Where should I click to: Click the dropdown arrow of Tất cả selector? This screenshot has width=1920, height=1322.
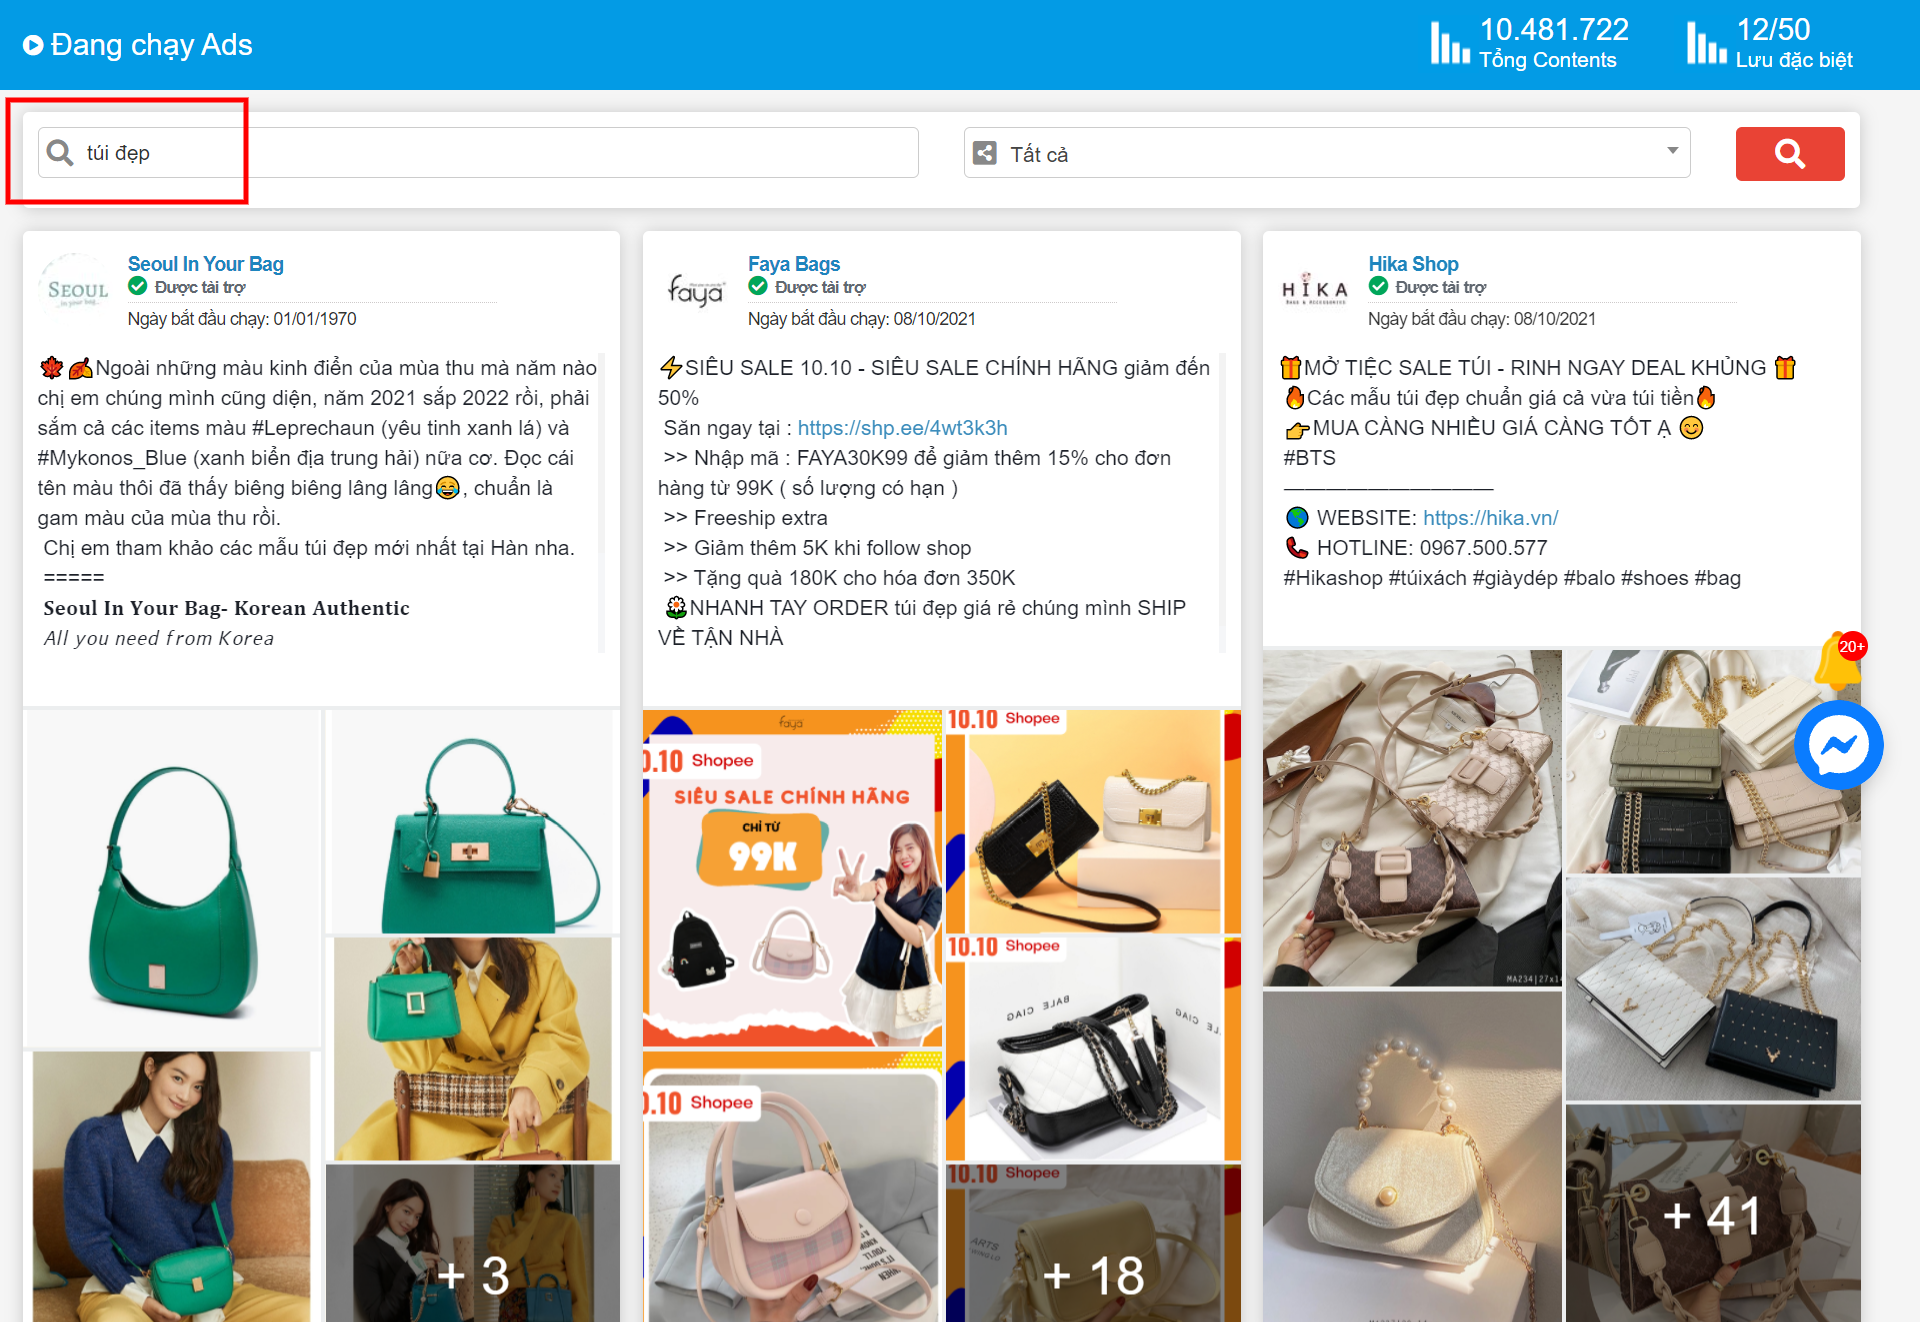[x=1672, y=151]
